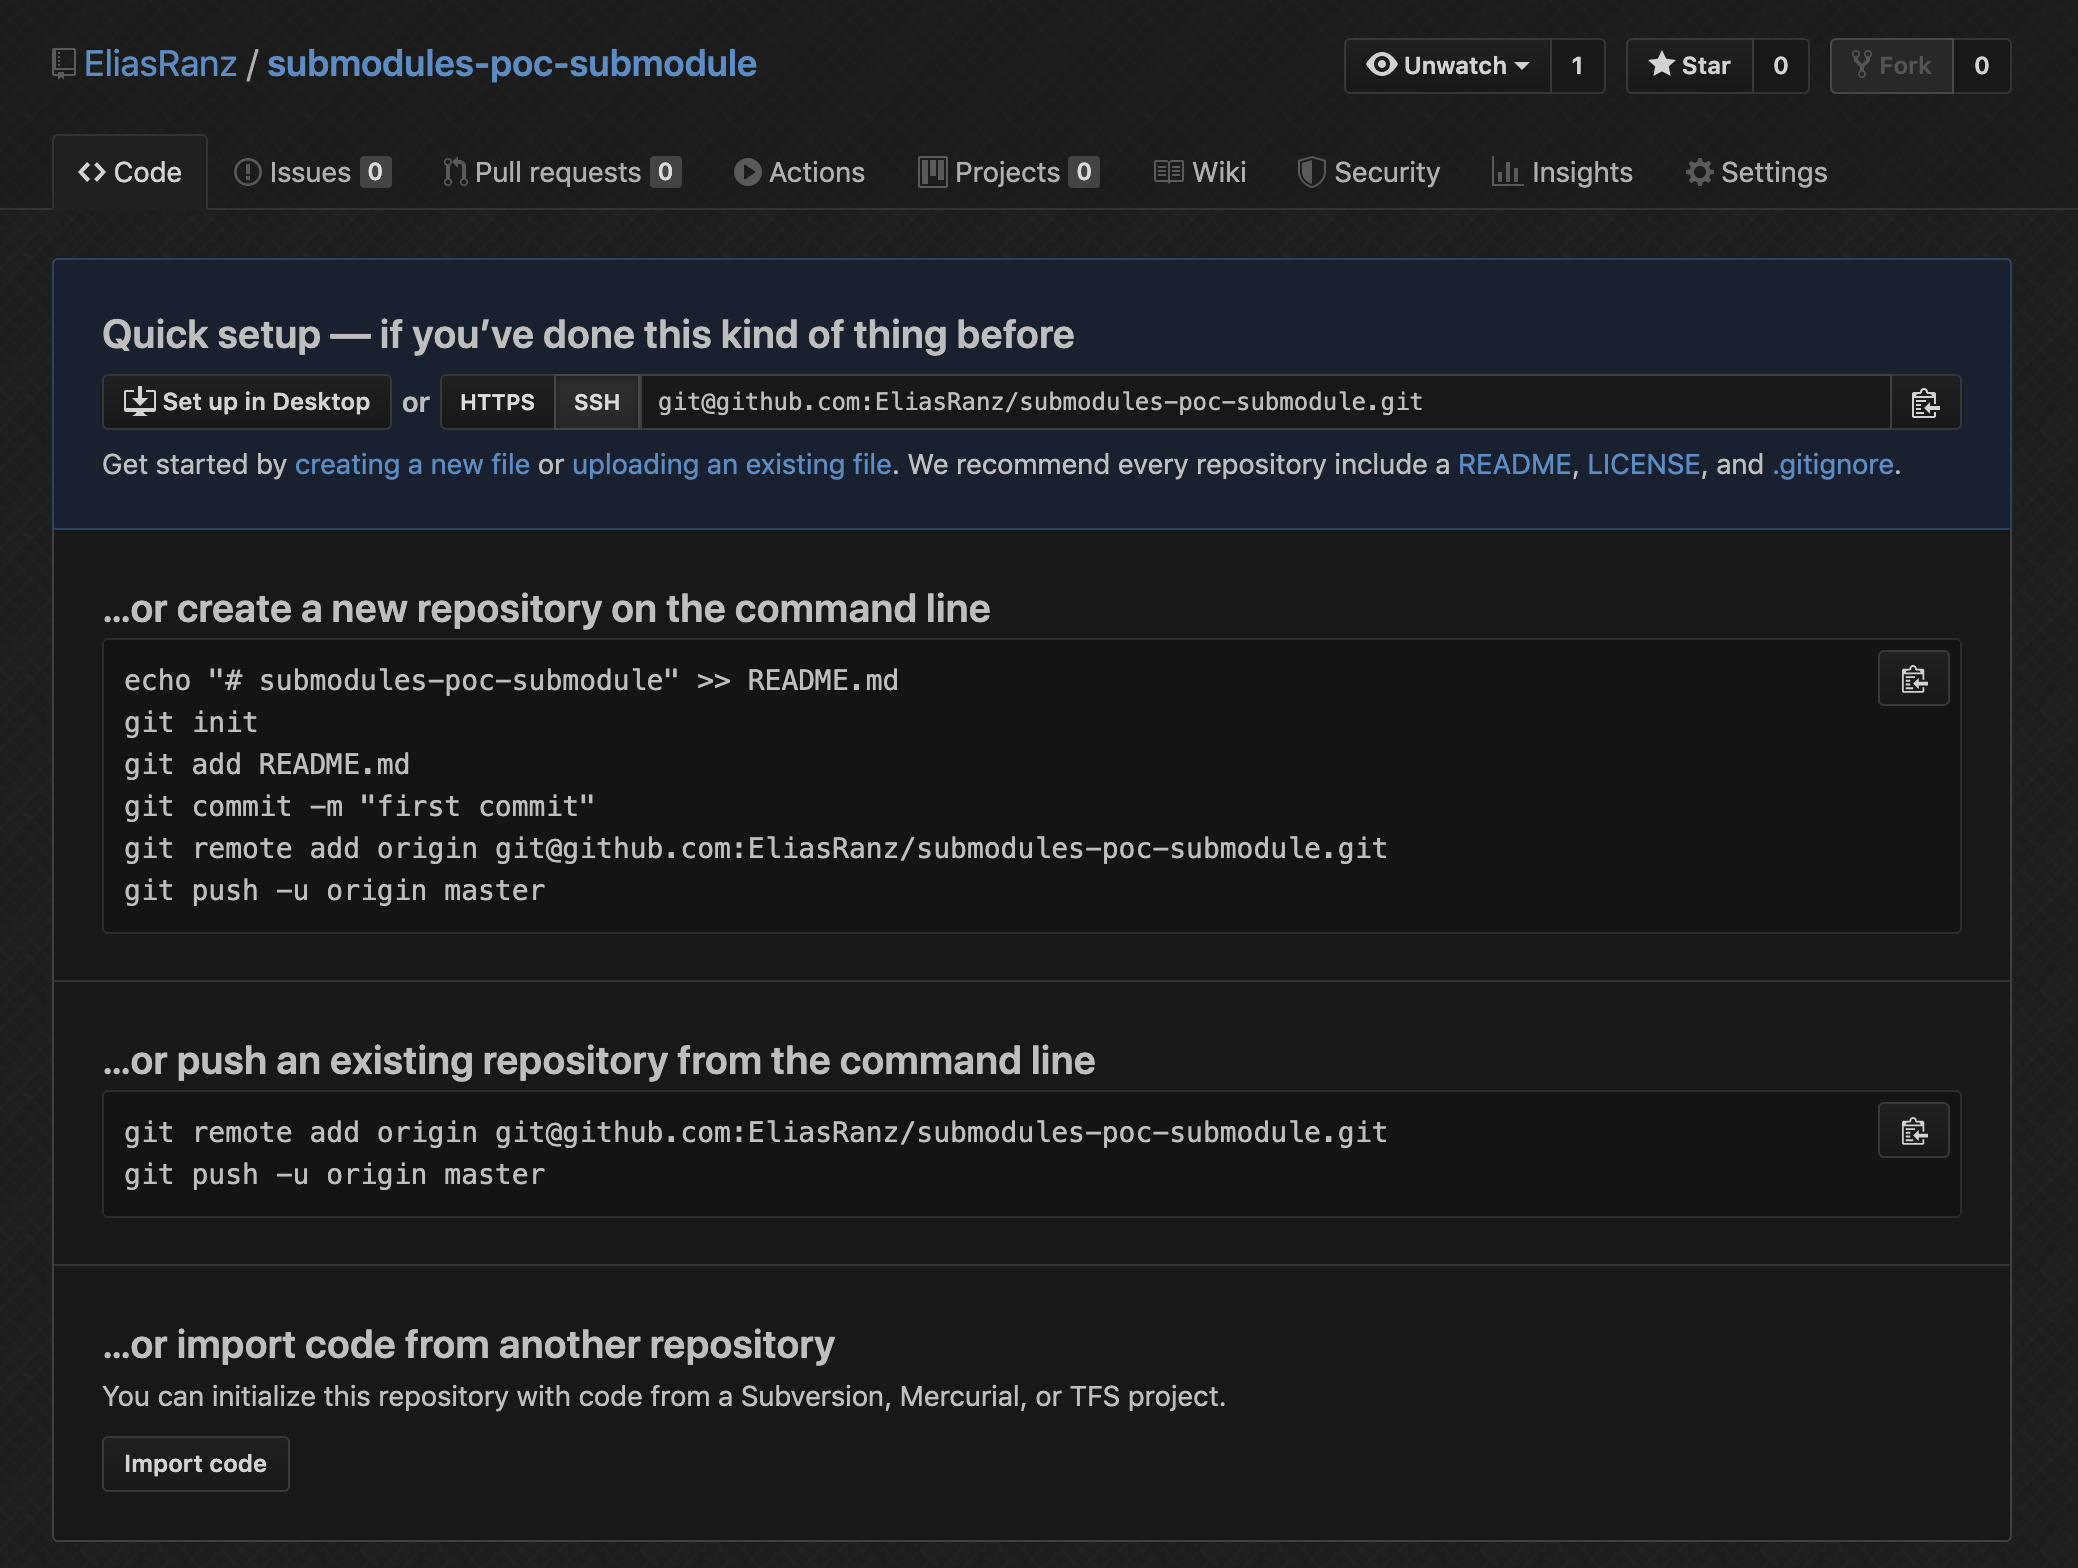Open the Issues tab
The image size is (2078, 1568).
pyautogui.click(x=312, y=172)
